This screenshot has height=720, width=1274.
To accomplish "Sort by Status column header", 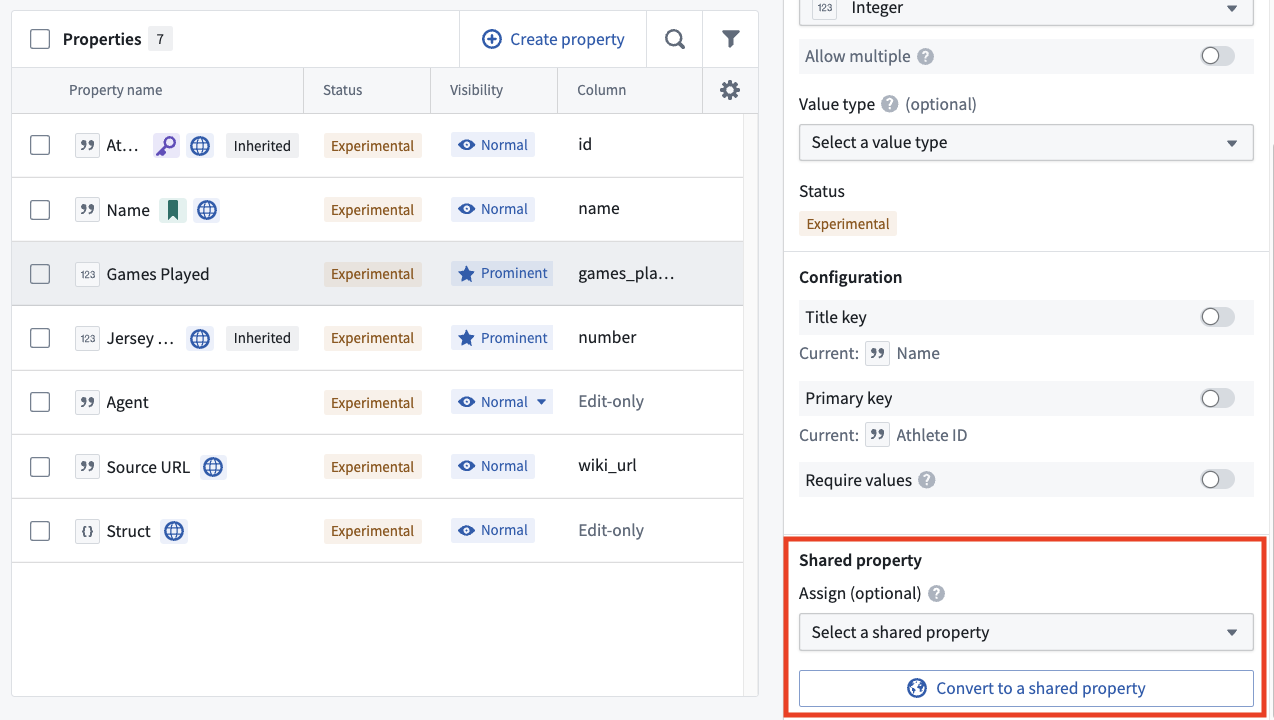I will 342,90.
